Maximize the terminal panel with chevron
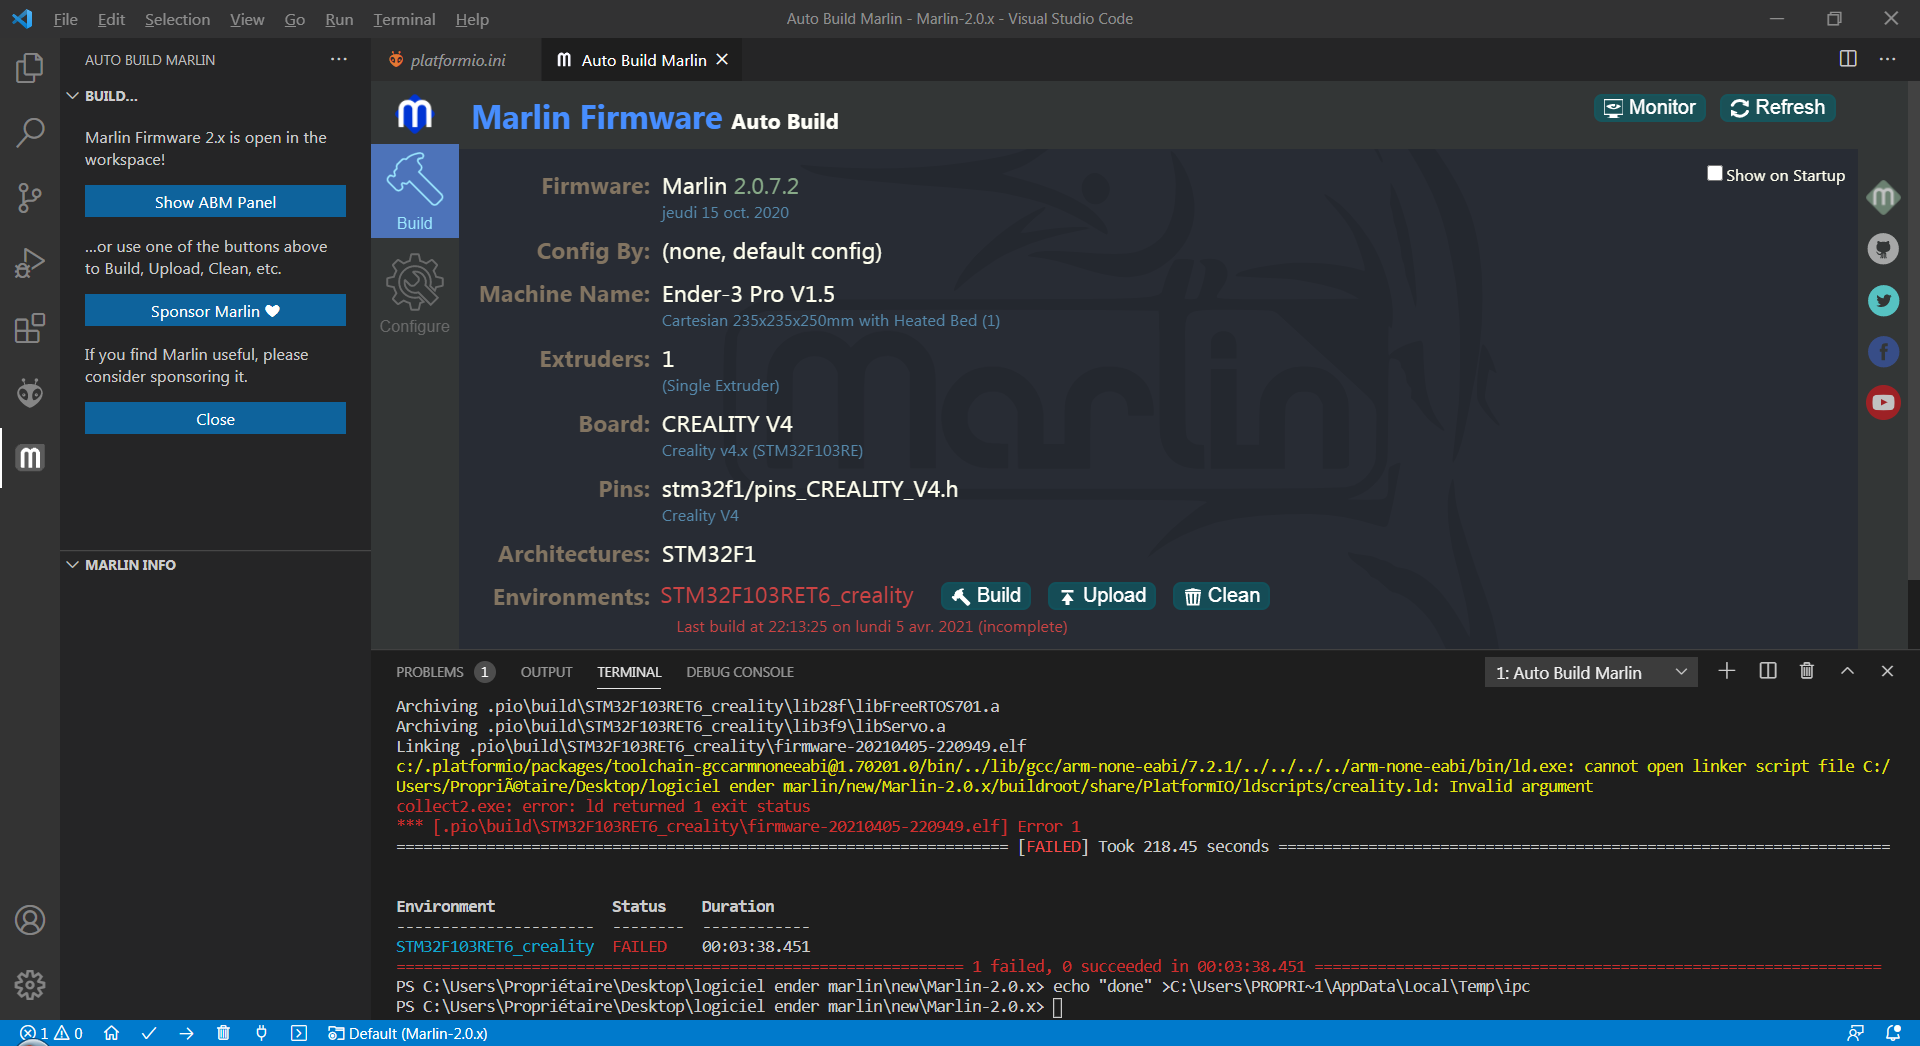This screenshot has width=1920, height=1046. pos(1847,672)
